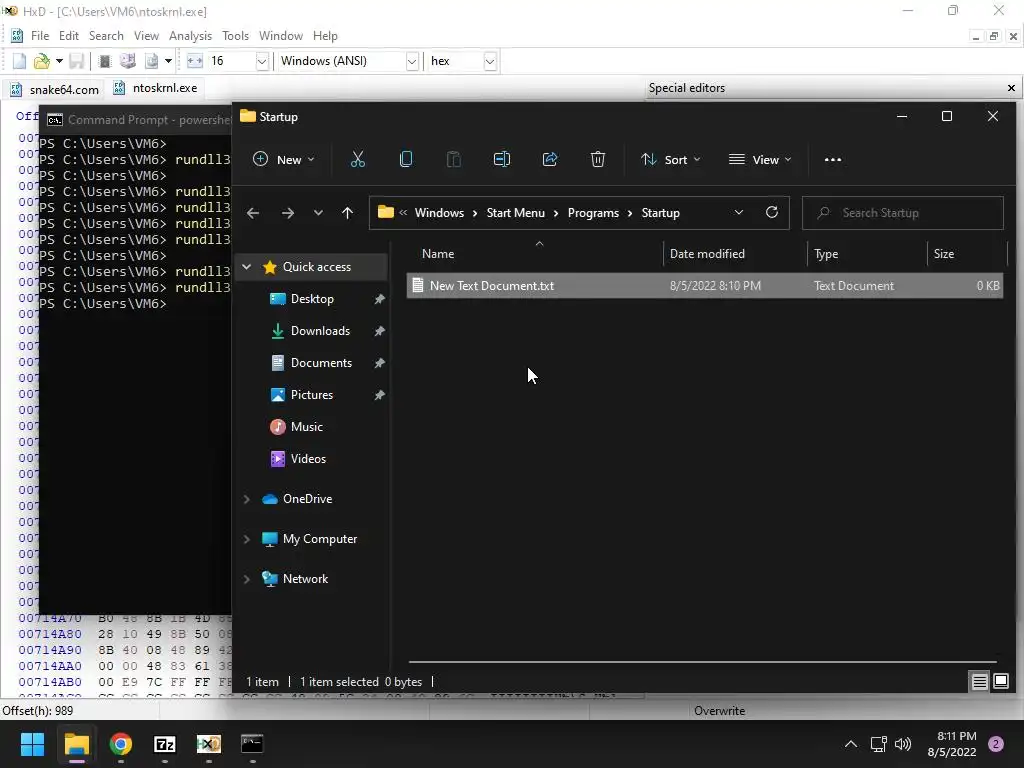The width and height of the screenshot is (1024, 768).
Task: Expand OneDrive tree node
Action: click(247, 499)
